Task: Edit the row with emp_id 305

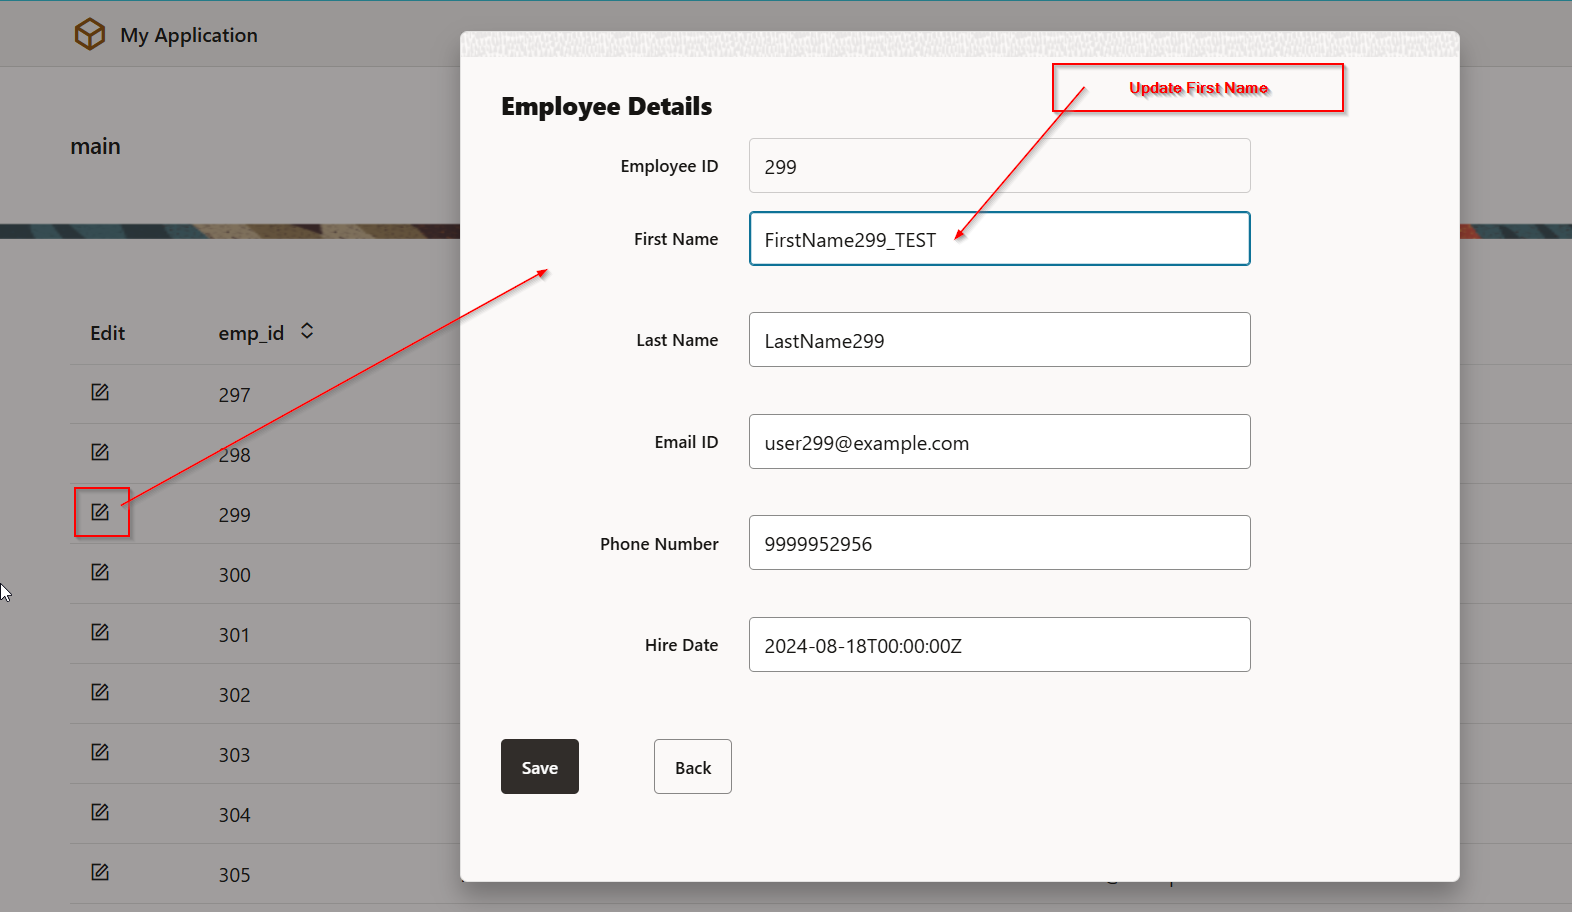Action: click(100, 872)
